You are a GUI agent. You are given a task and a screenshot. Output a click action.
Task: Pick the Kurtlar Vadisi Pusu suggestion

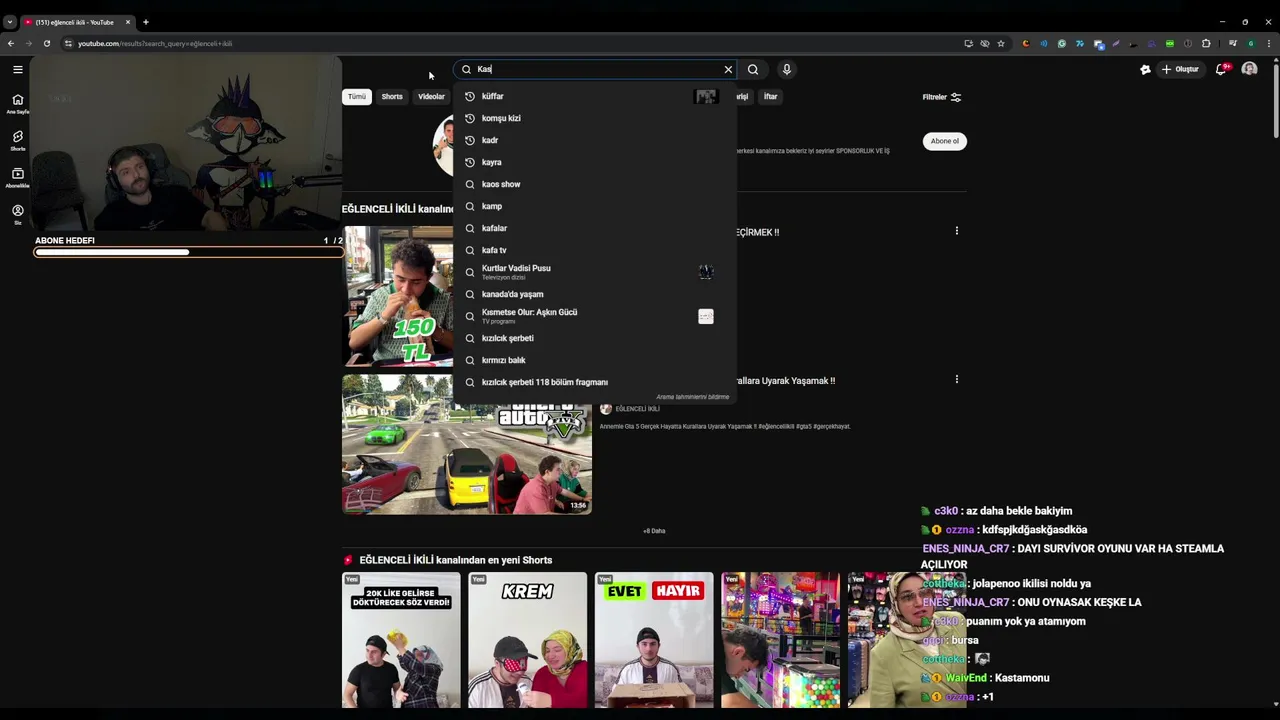click(x=595, y=272)
